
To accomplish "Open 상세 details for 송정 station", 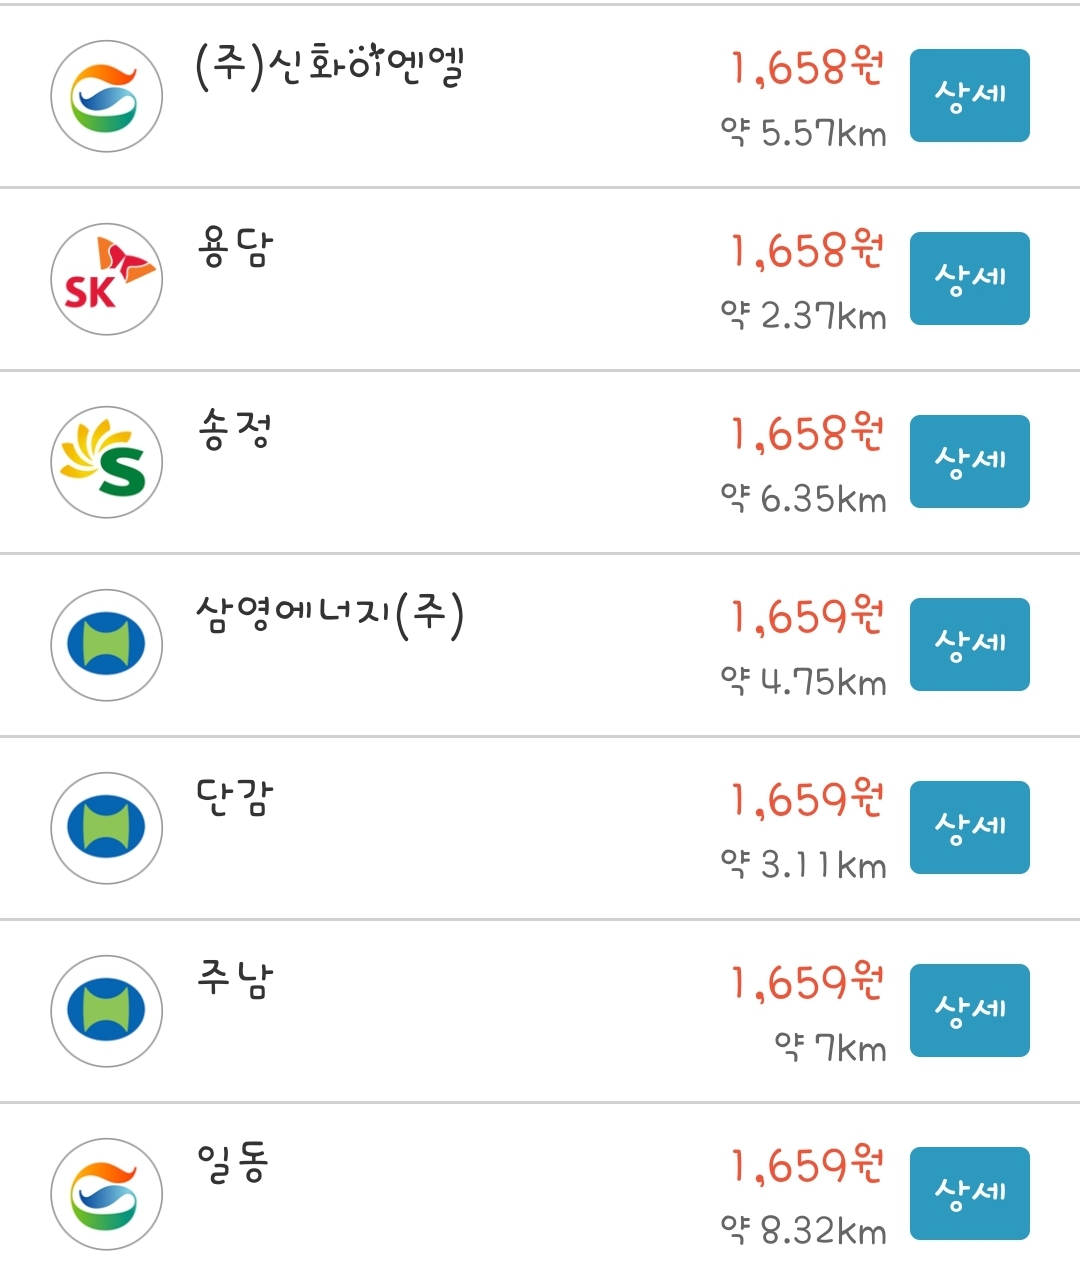I will 970,462.
